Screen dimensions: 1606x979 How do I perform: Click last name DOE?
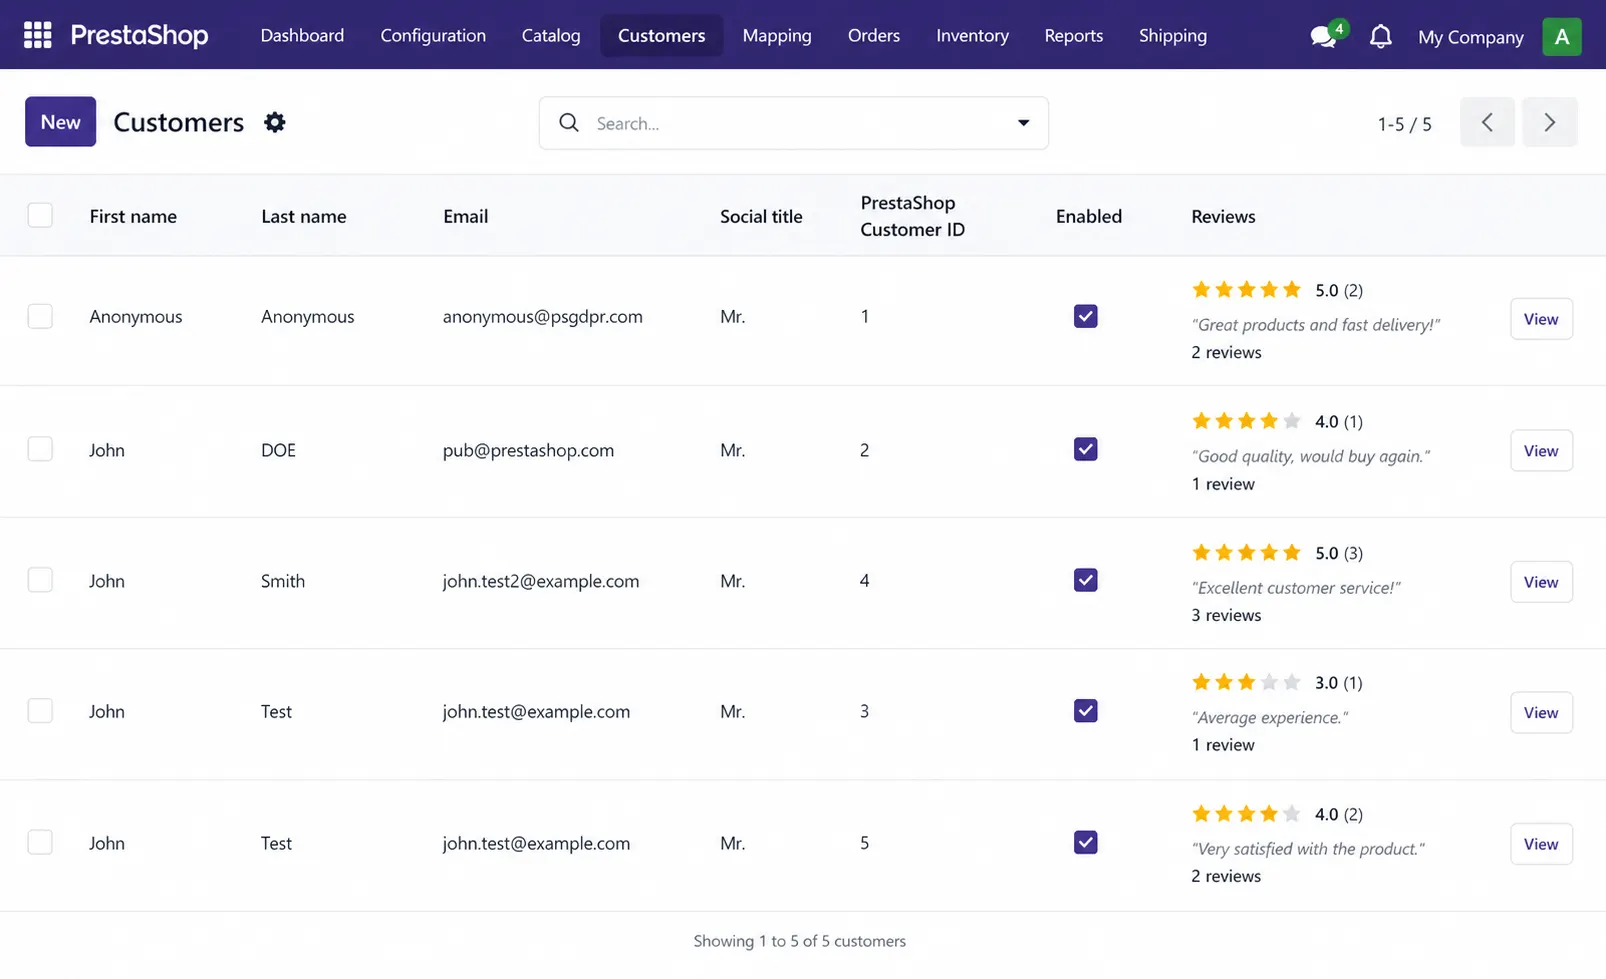coord(278,450)
